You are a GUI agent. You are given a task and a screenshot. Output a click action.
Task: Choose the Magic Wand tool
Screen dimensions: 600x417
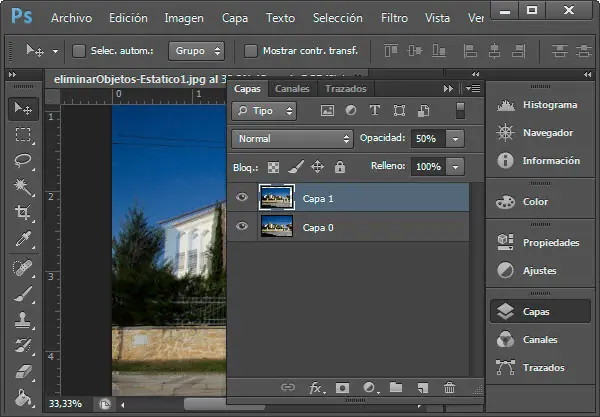(x=23, y=187)
